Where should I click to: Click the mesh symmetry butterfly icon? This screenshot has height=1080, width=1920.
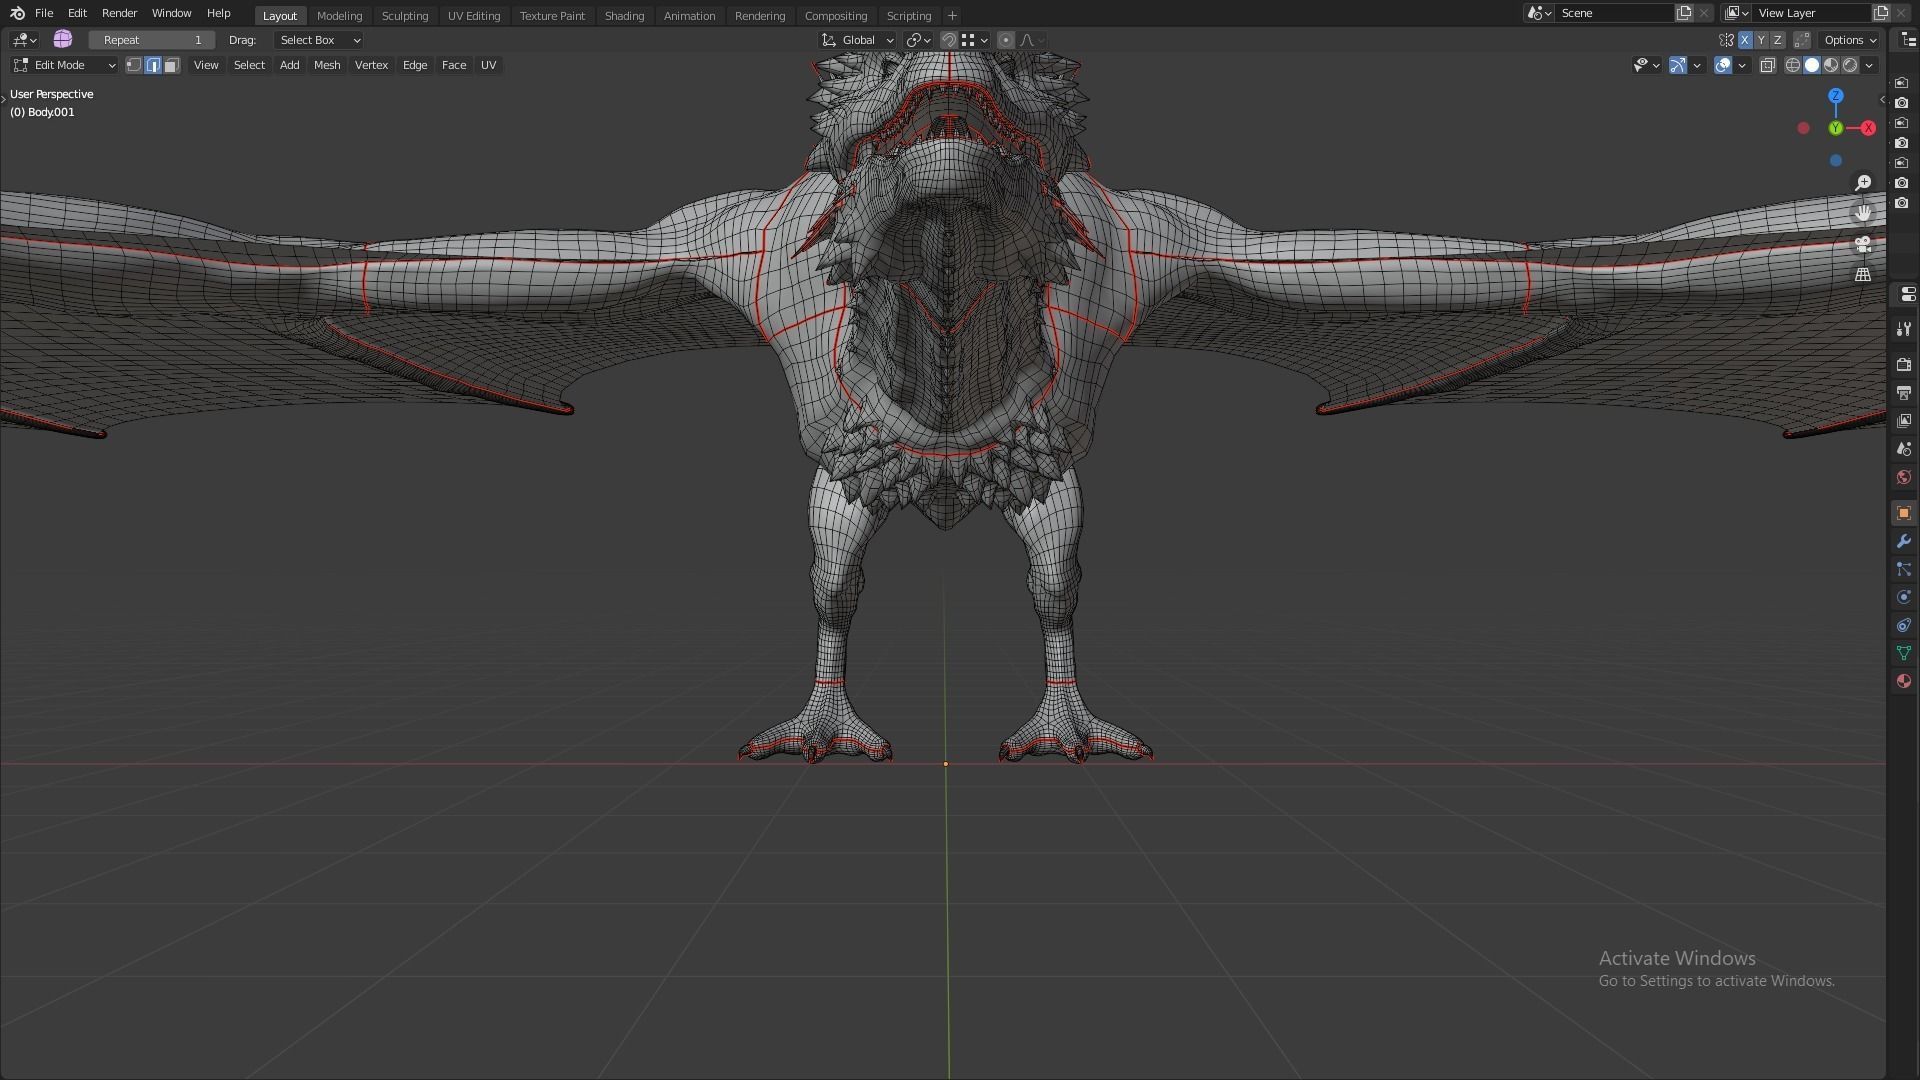pos(1726,40)
